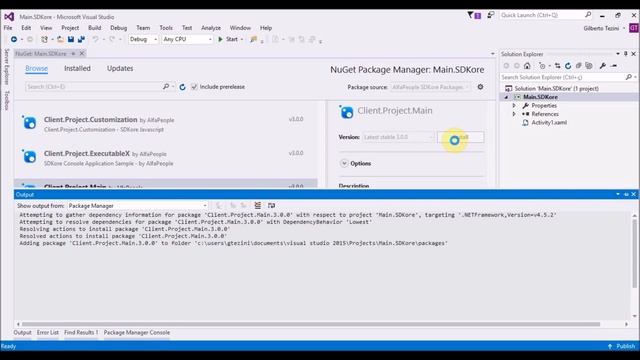The height and width of the screenshot is (360, 640).
Task: Click the notifications filter flag icon
Action: 473,15
